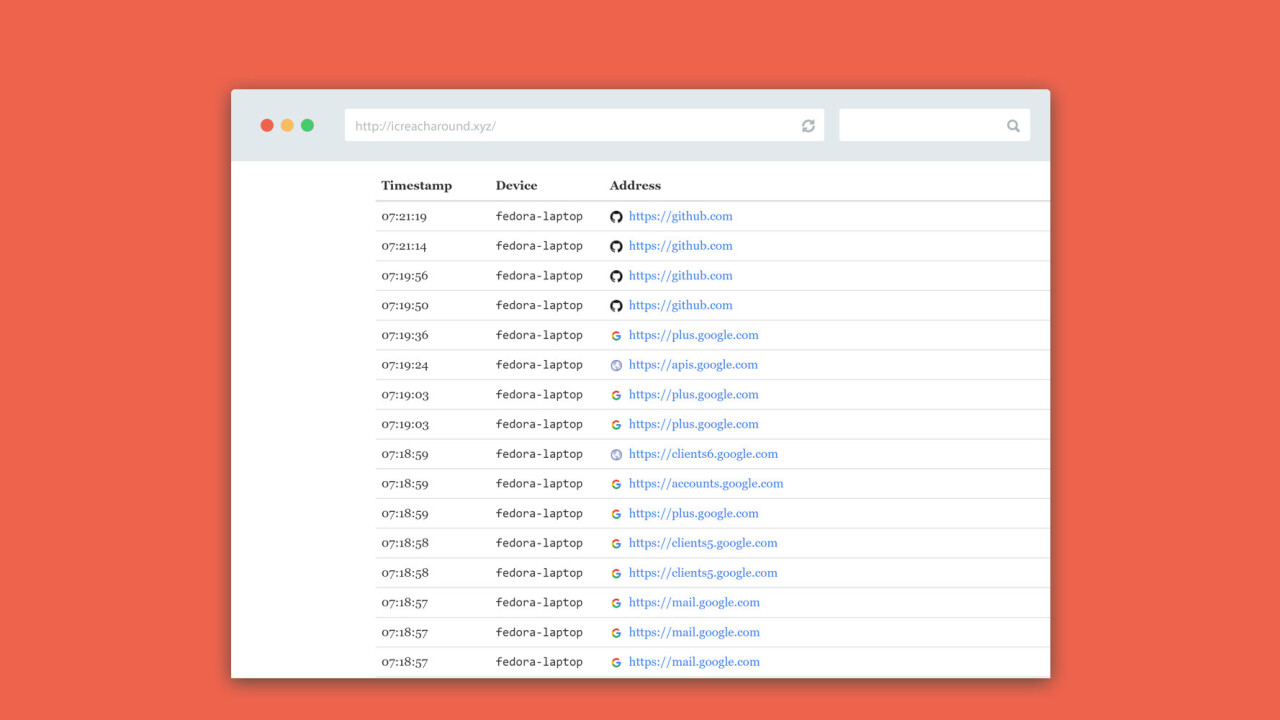Click the Device column header
1280x720 pixels.
(x=516, y=185)
